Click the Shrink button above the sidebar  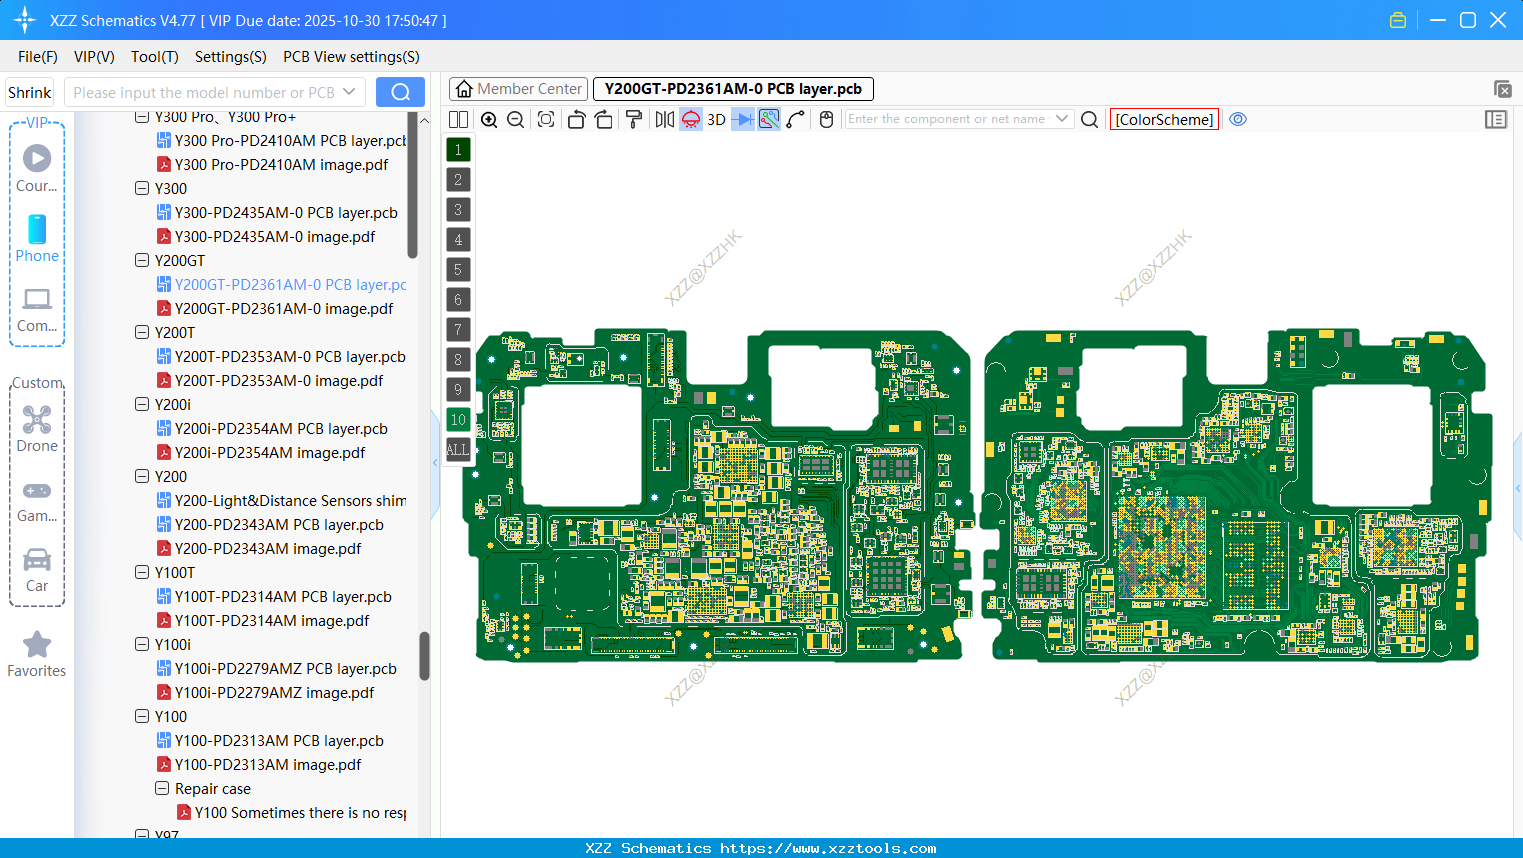(29, 91)
